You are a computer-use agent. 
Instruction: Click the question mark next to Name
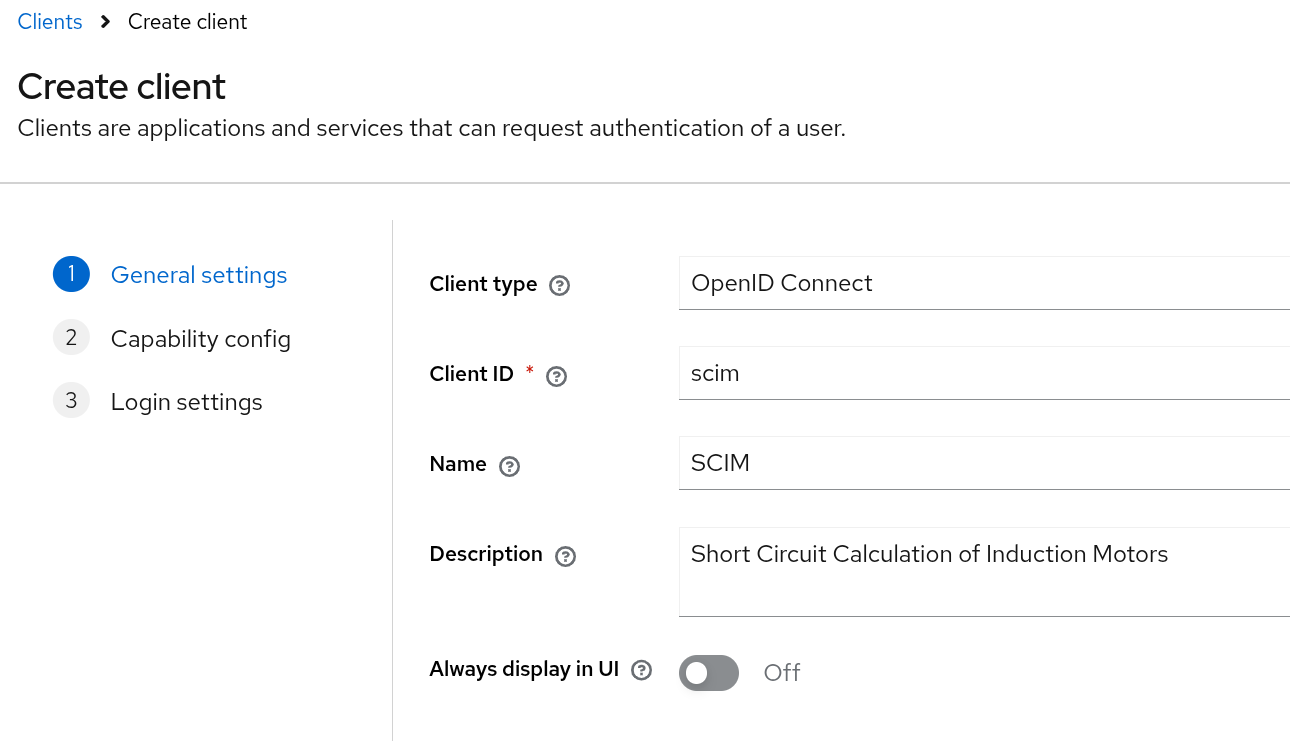509,466
